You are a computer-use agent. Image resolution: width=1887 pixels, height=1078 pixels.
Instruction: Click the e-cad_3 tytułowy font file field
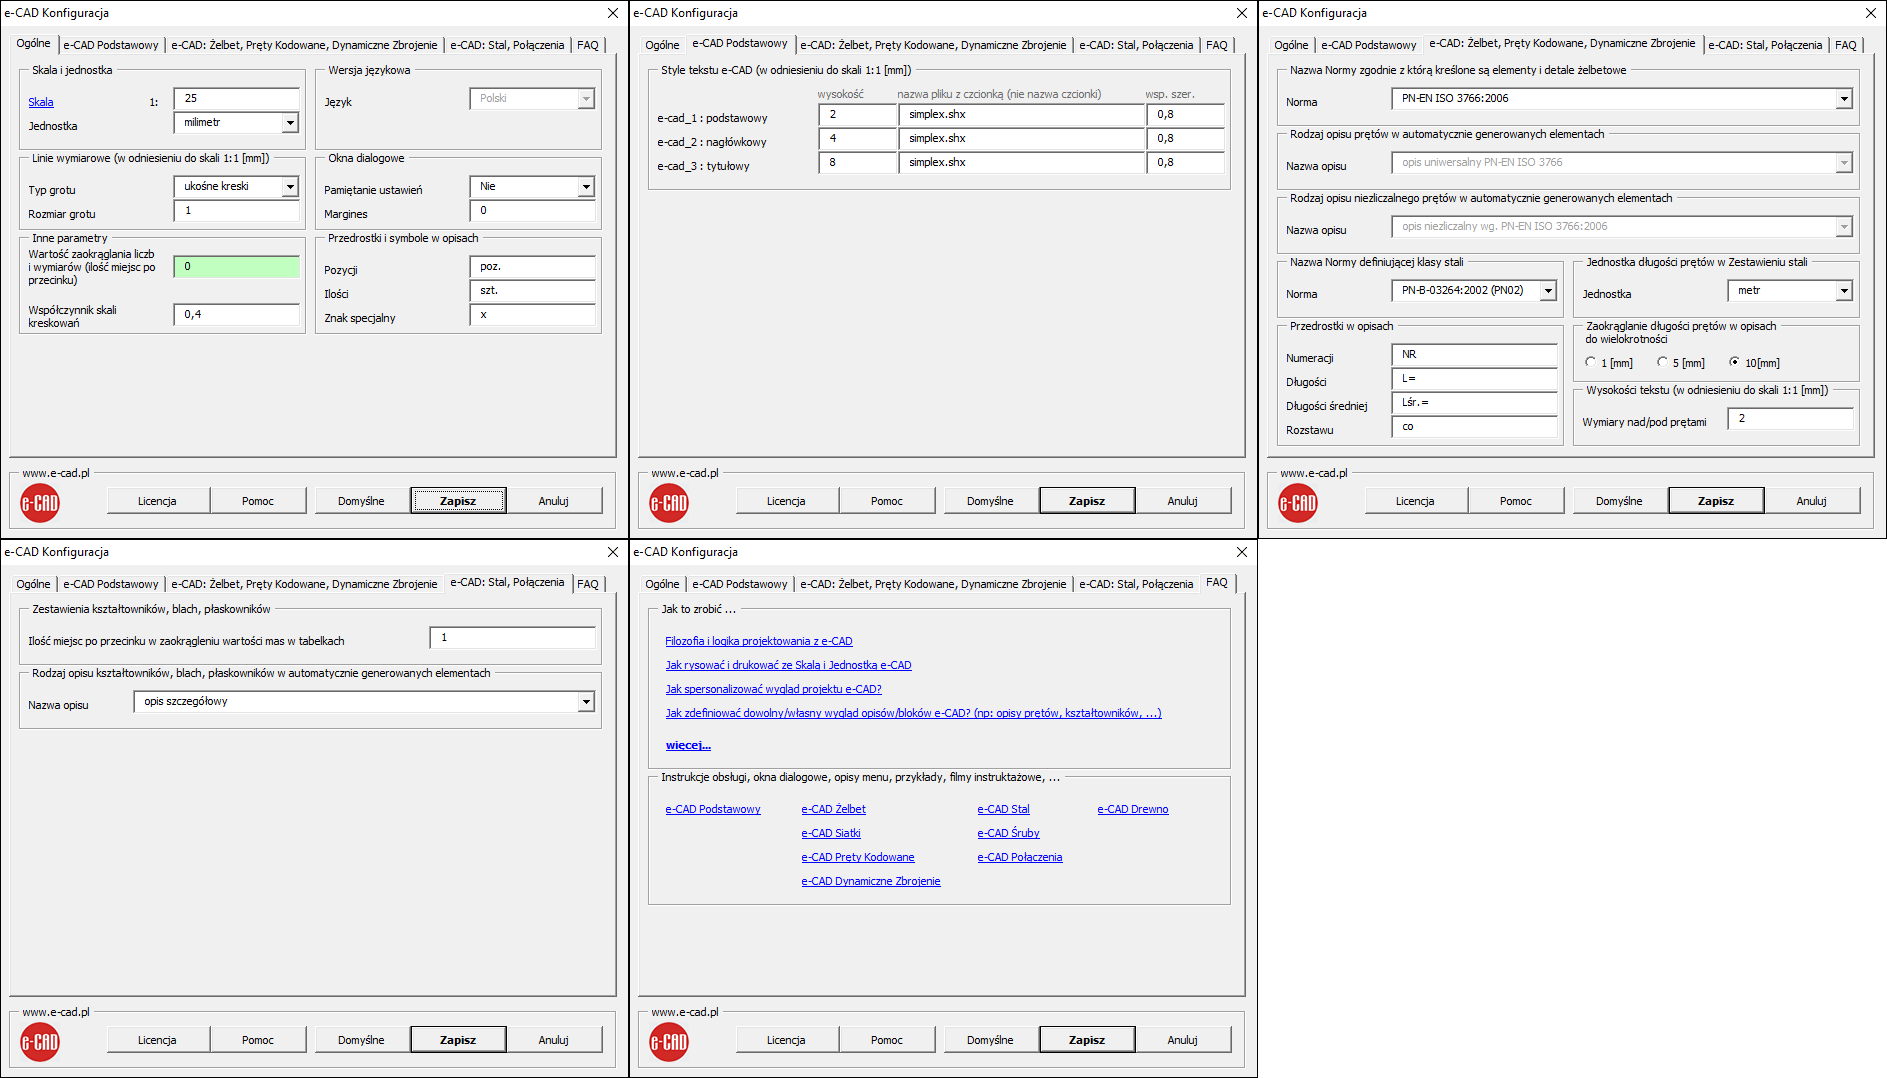pyautogui.click(x=1021, y=163)
